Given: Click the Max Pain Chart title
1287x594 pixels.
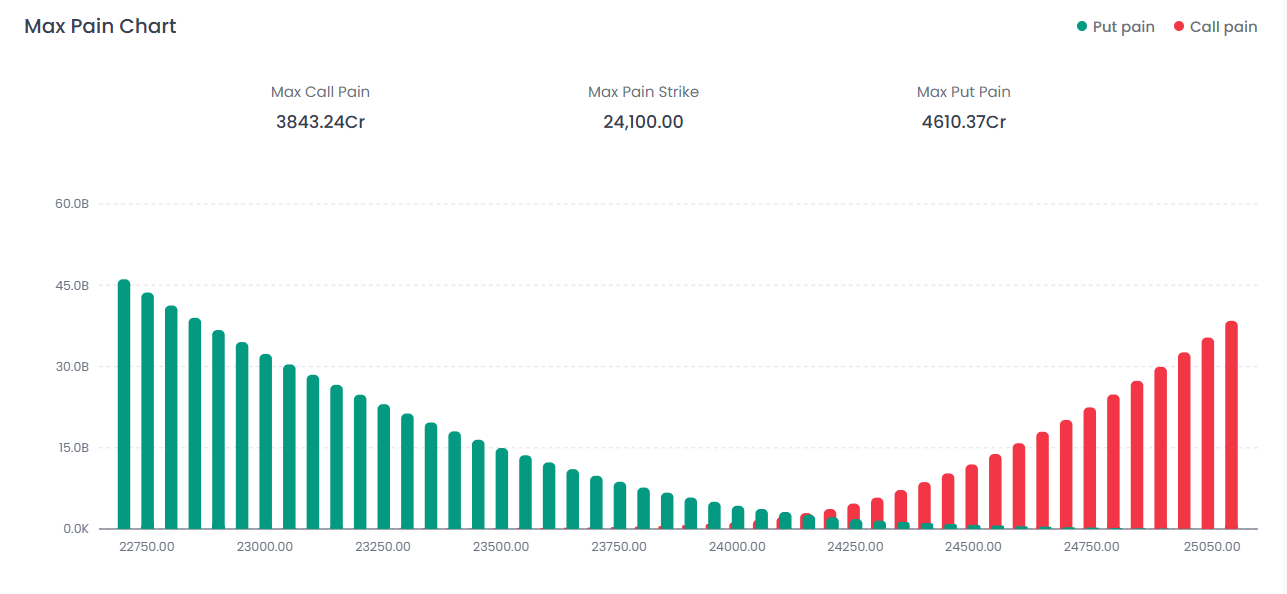Looking at the screenshot, I should (x=100, y=26).
